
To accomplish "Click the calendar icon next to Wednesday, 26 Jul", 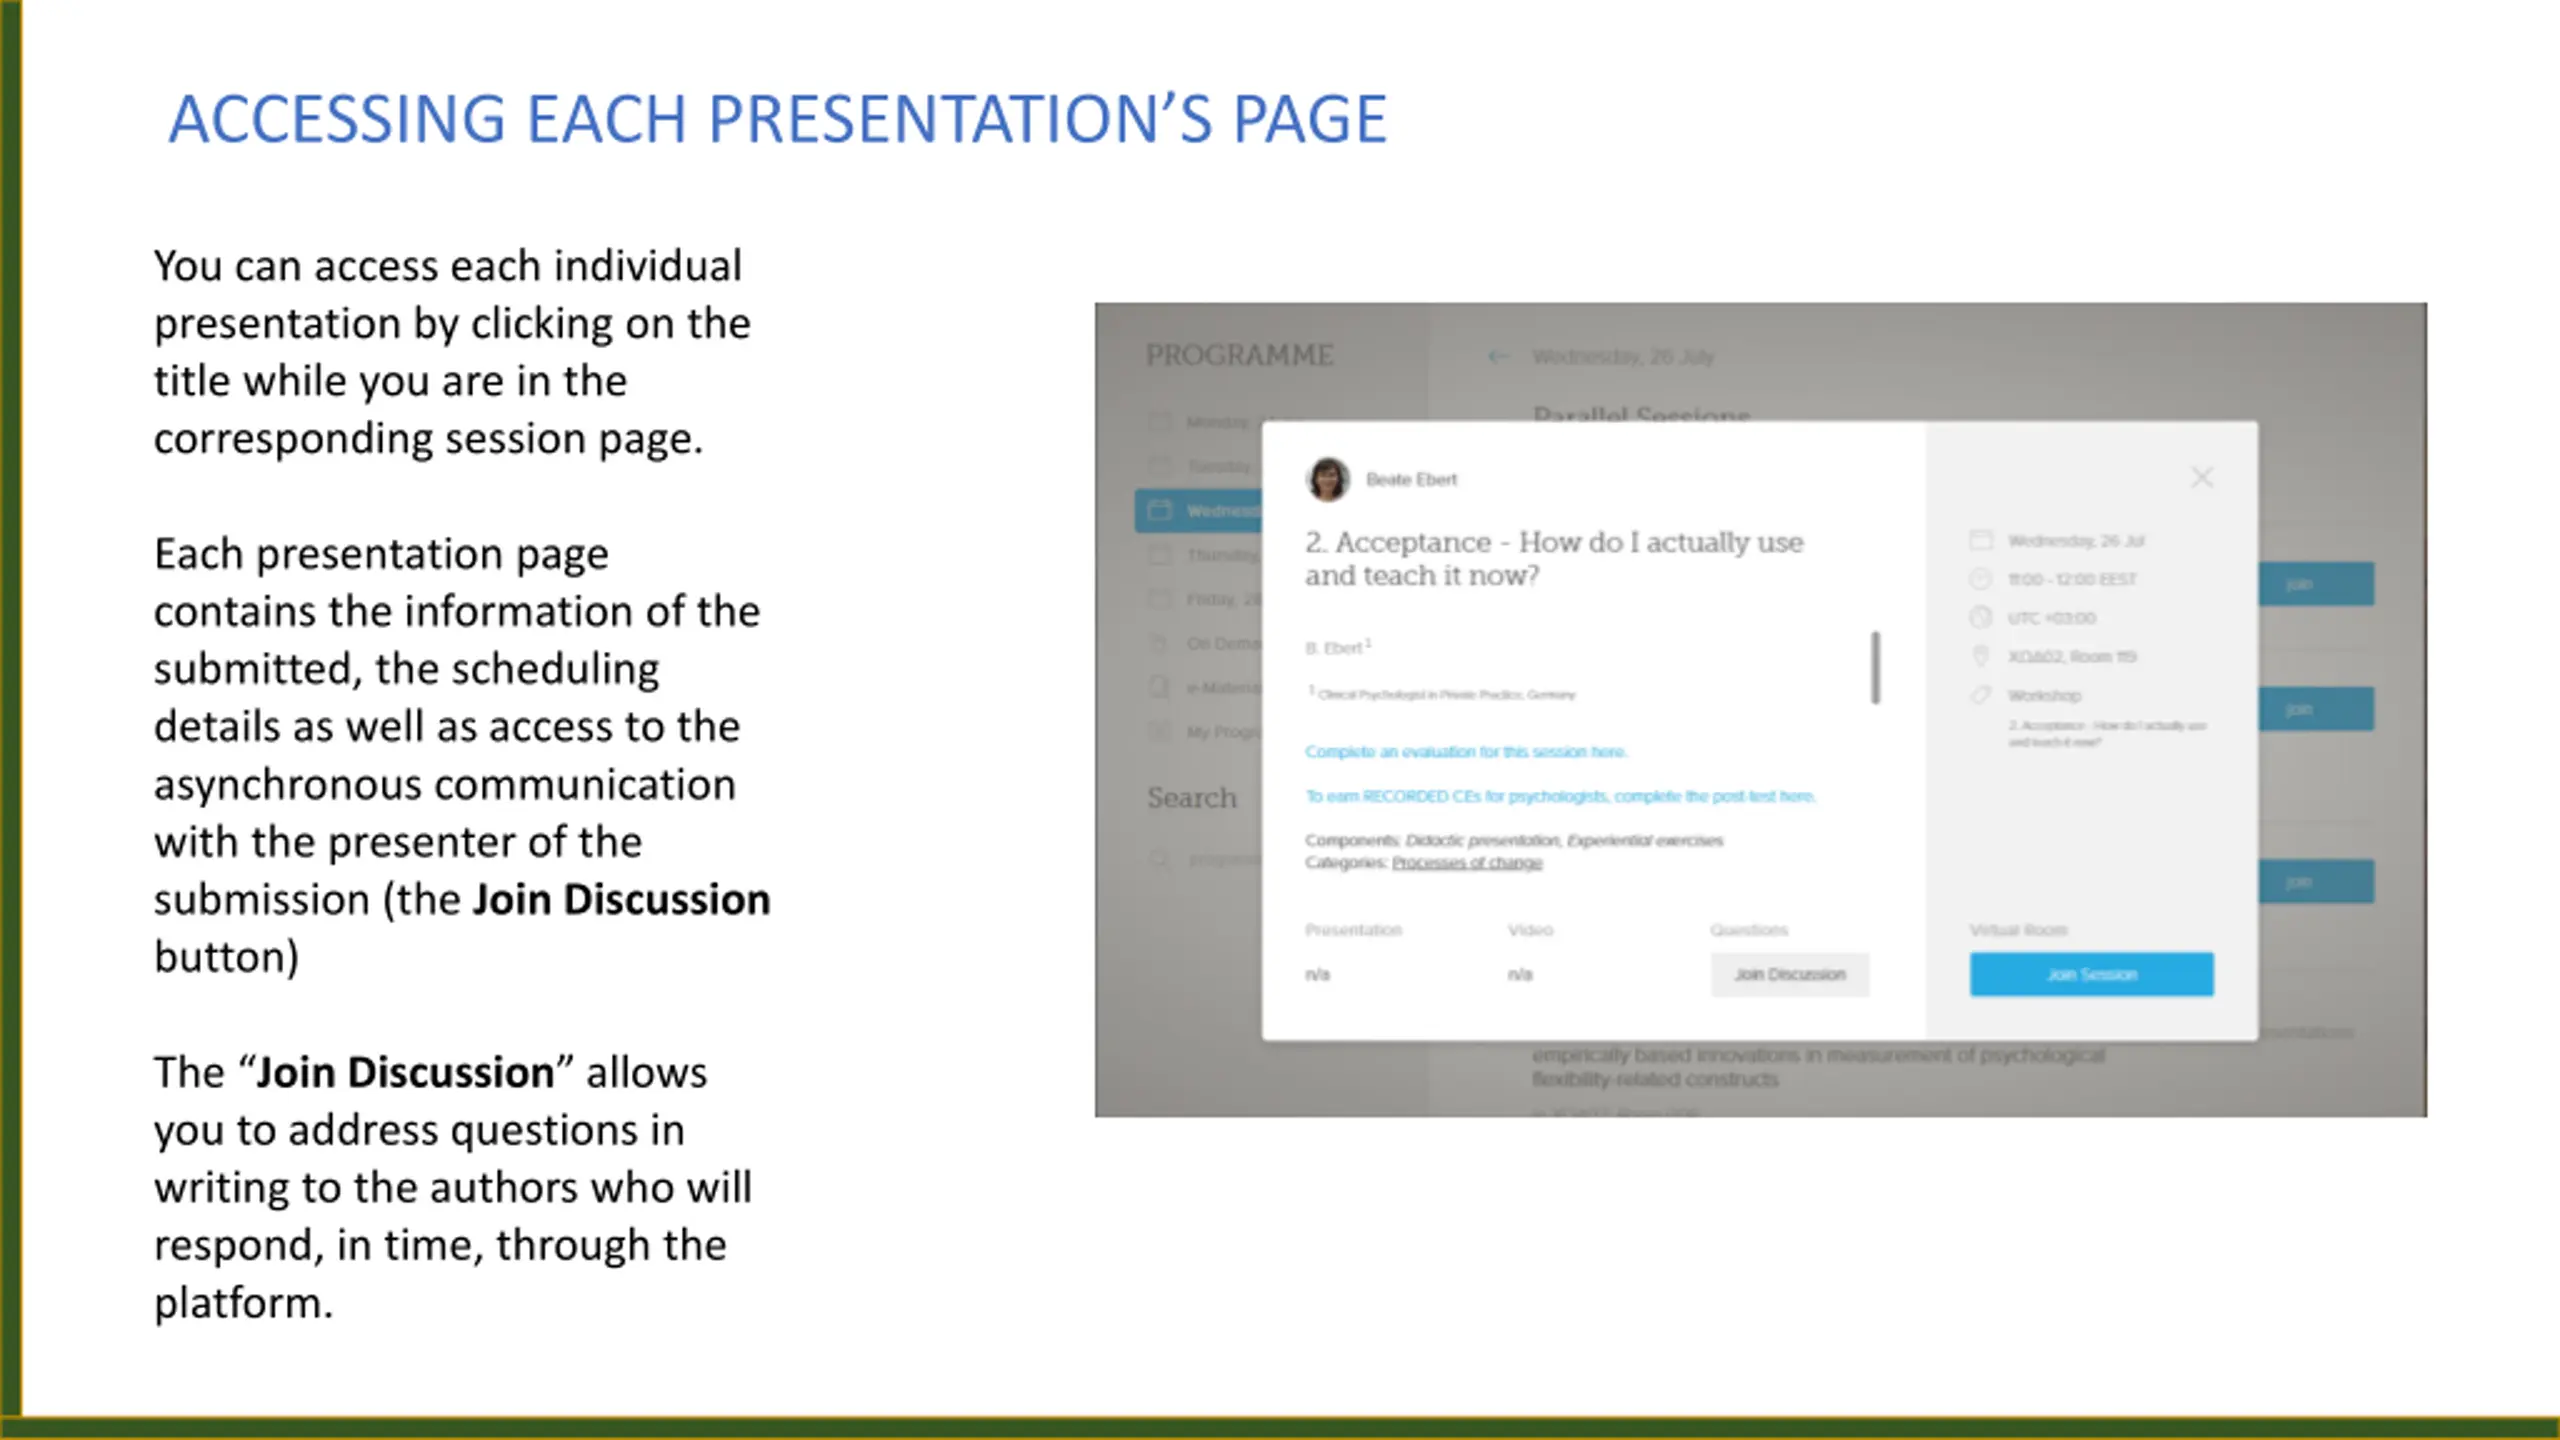I will [1980, 540].
